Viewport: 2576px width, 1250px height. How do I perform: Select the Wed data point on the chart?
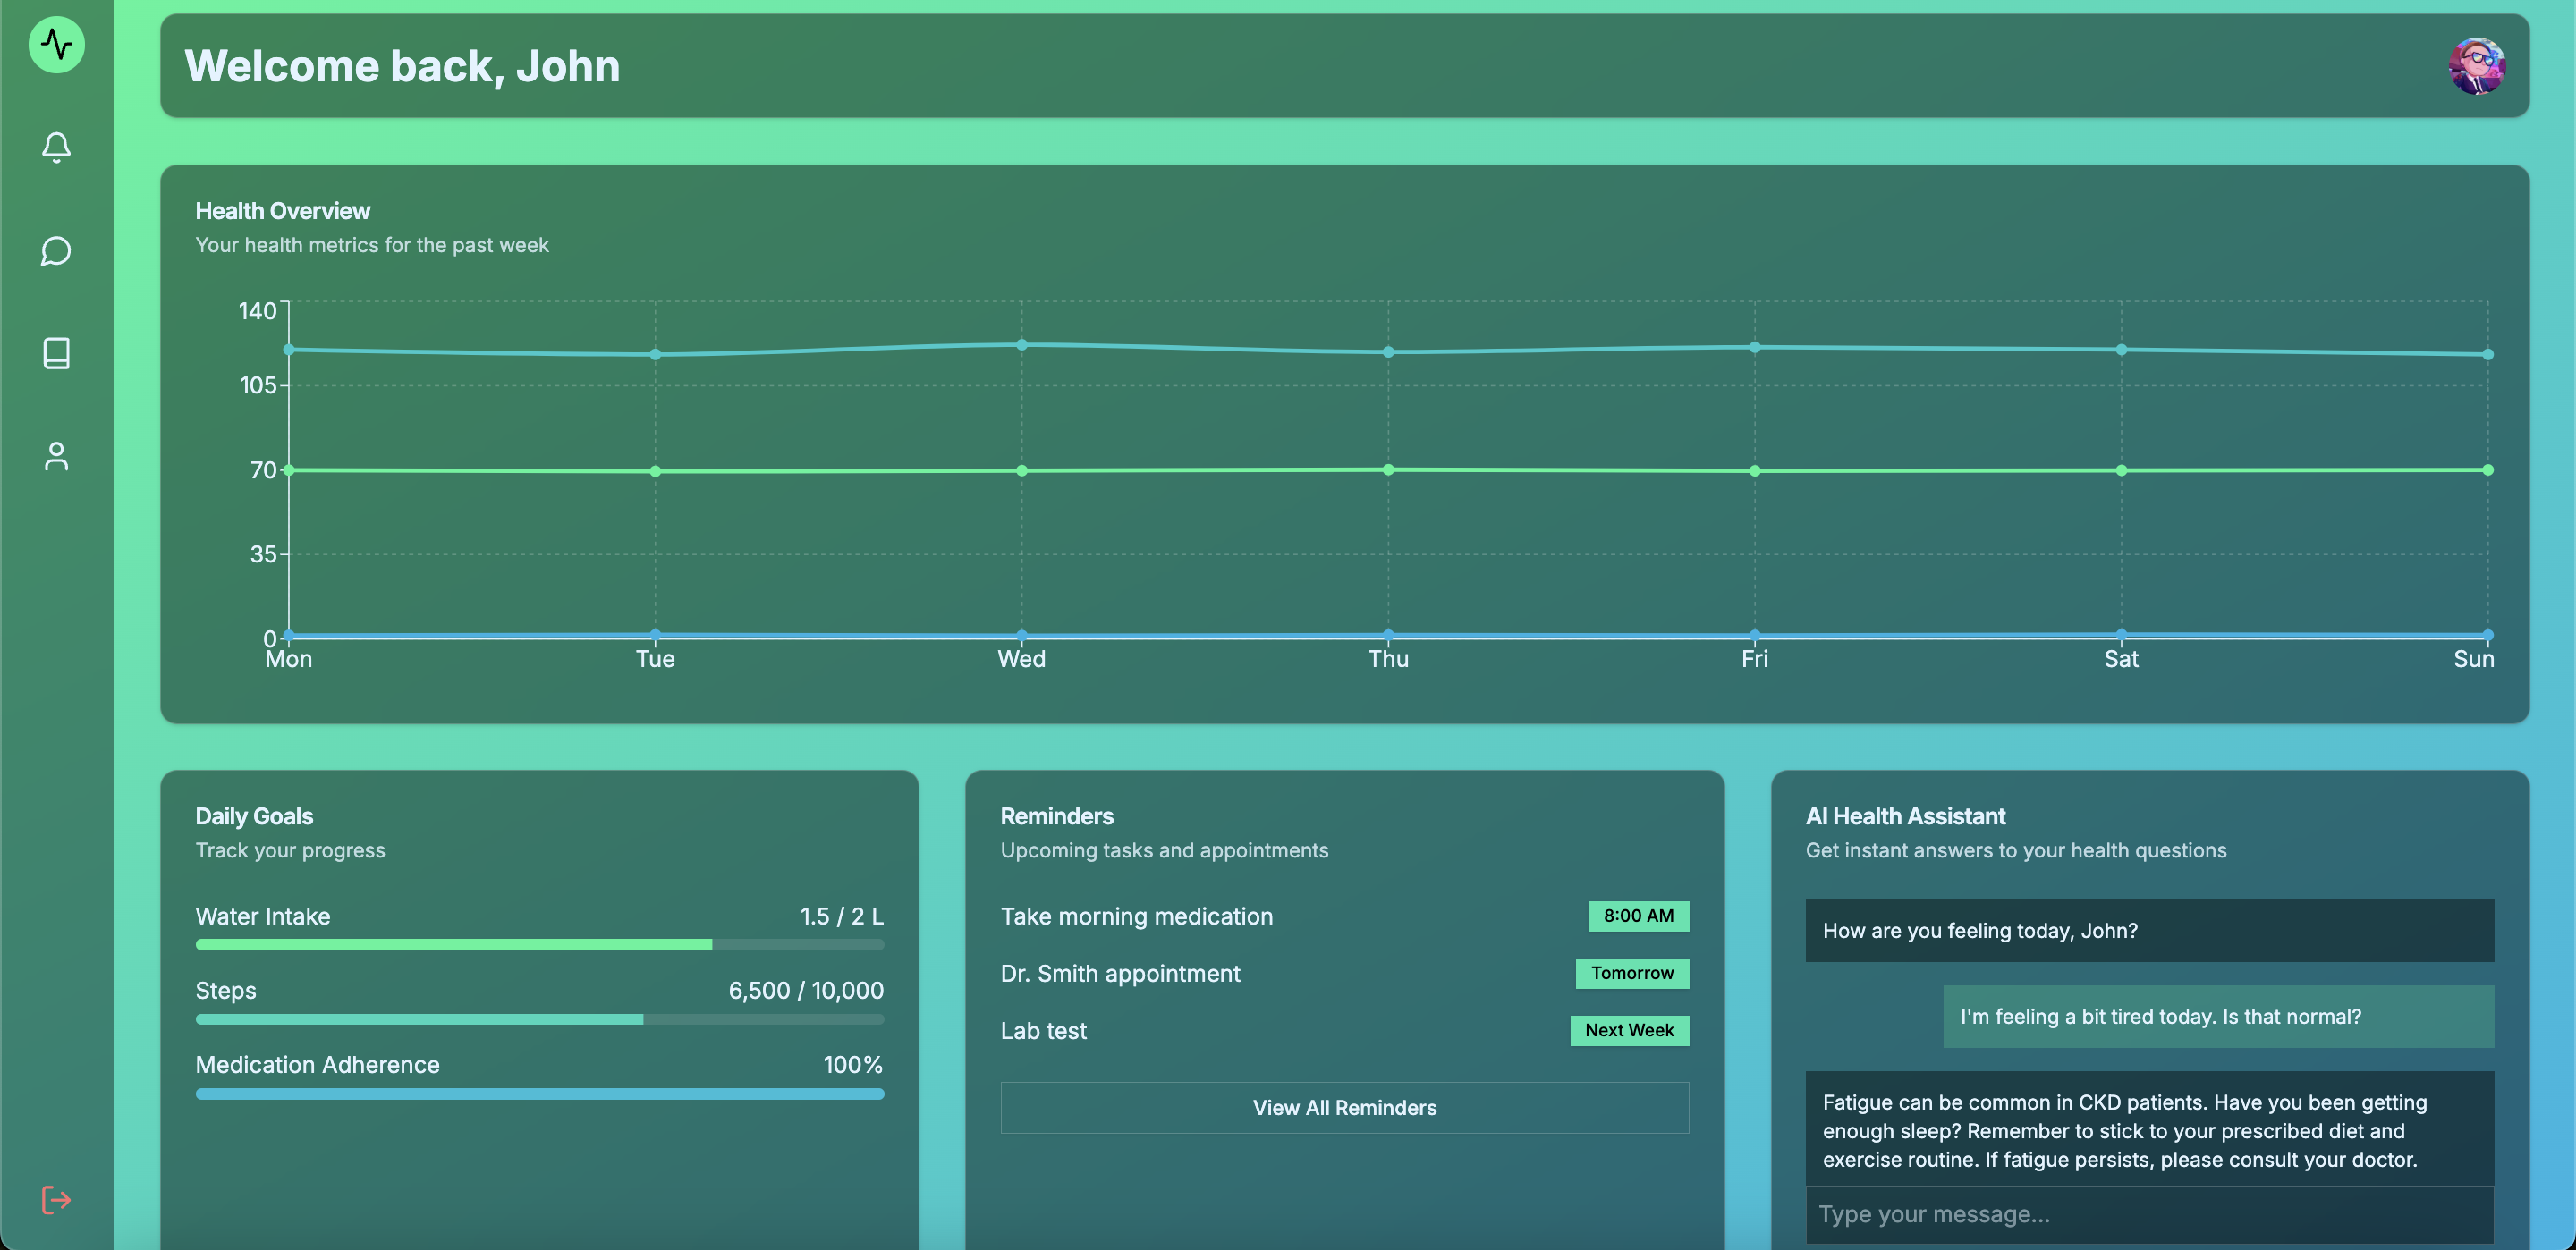pos(1021,345)
